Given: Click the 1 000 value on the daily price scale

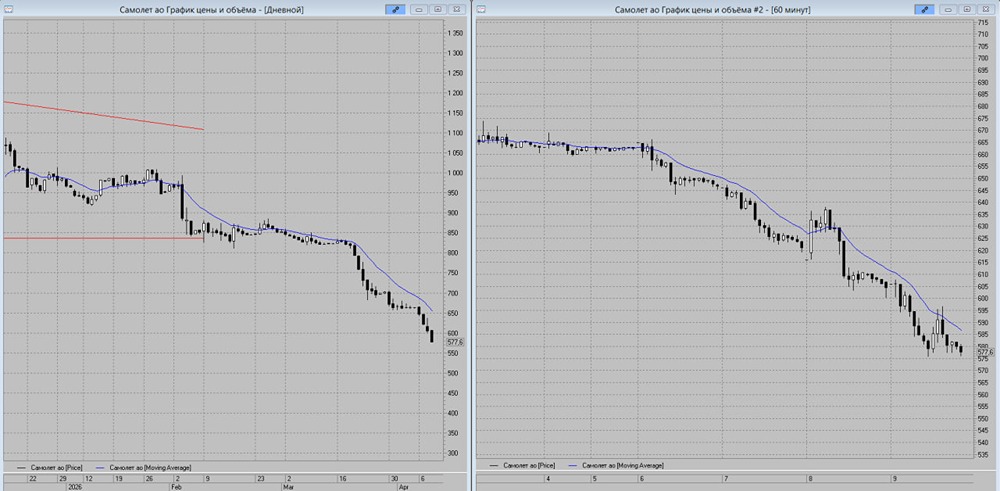Looking at the screenshot, I should (455, 173).
